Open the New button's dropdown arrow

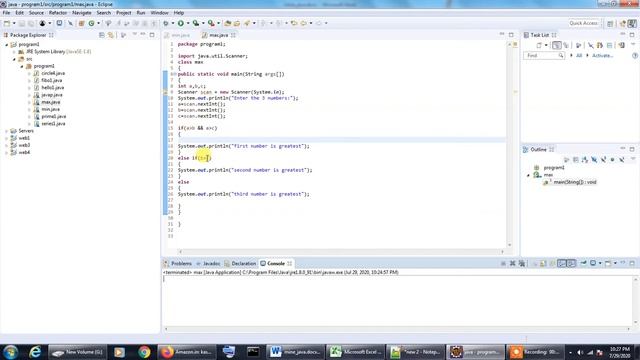14,23
